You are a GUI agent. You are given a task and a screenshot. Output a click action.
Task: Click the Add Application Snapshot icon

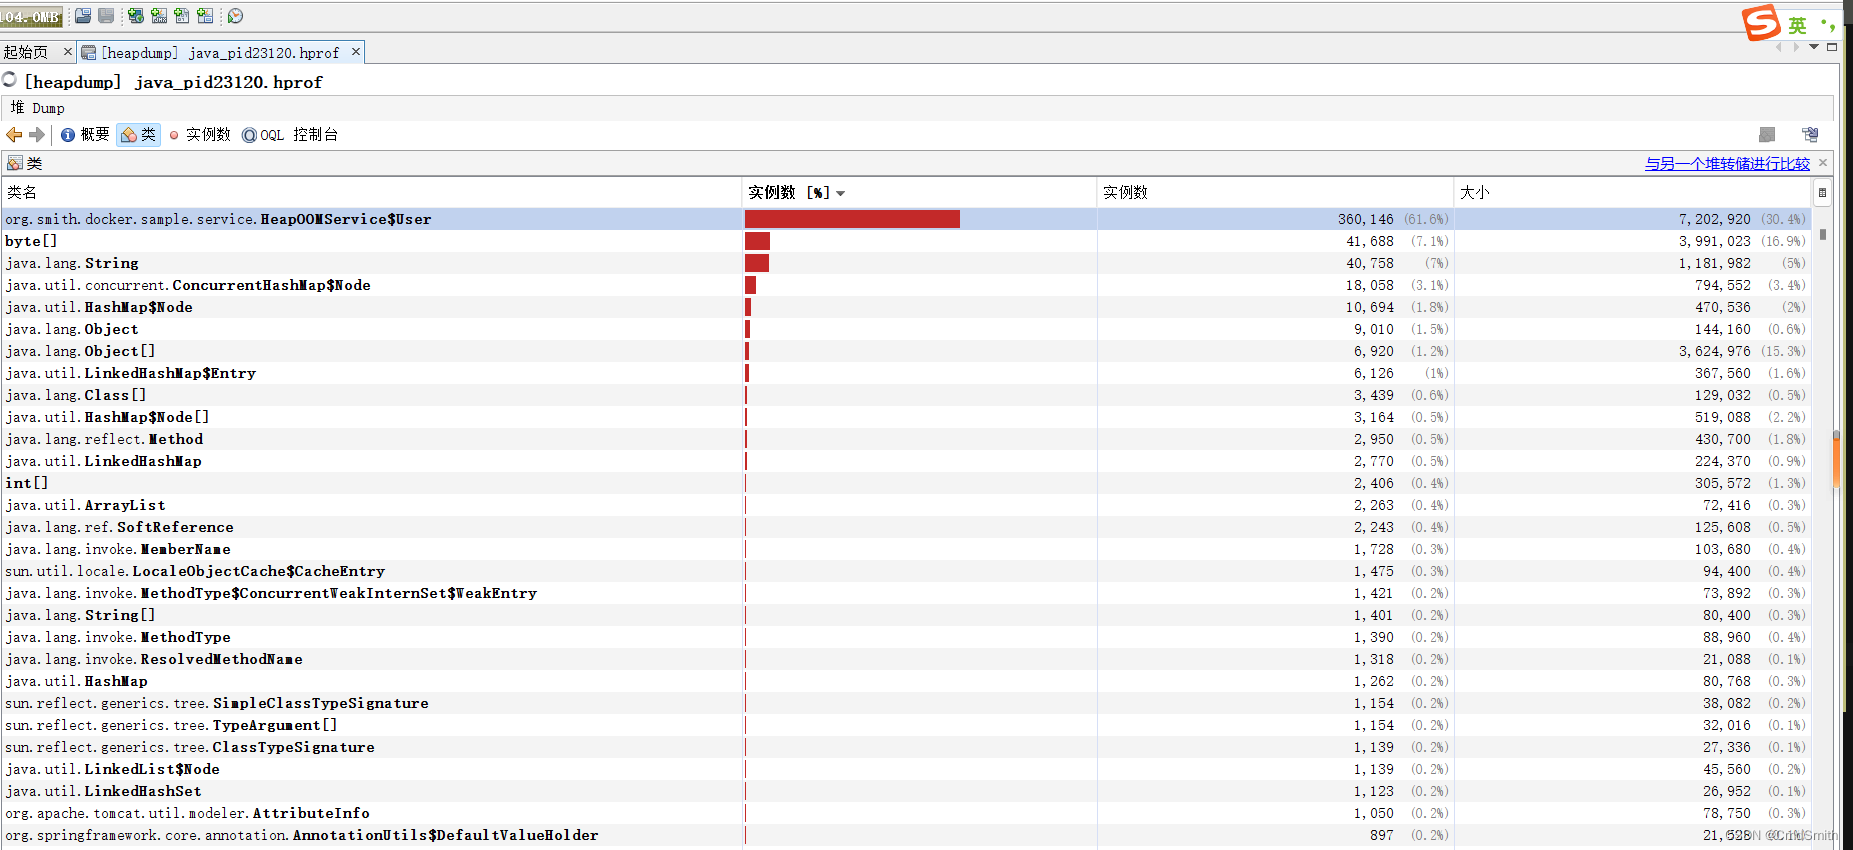pos(205,16)
